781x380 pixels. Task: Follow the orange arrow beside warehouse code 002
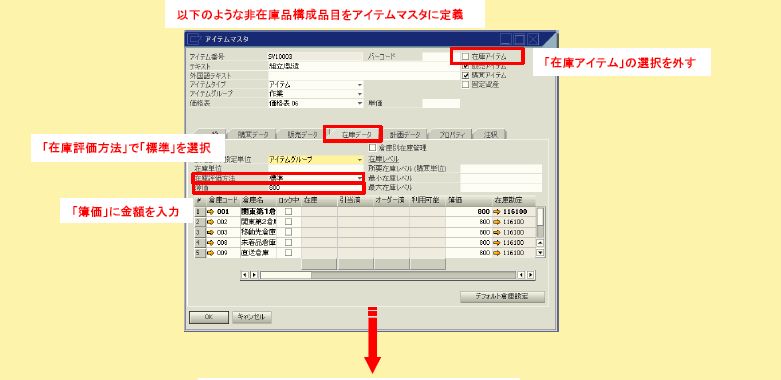click(210, 222)
